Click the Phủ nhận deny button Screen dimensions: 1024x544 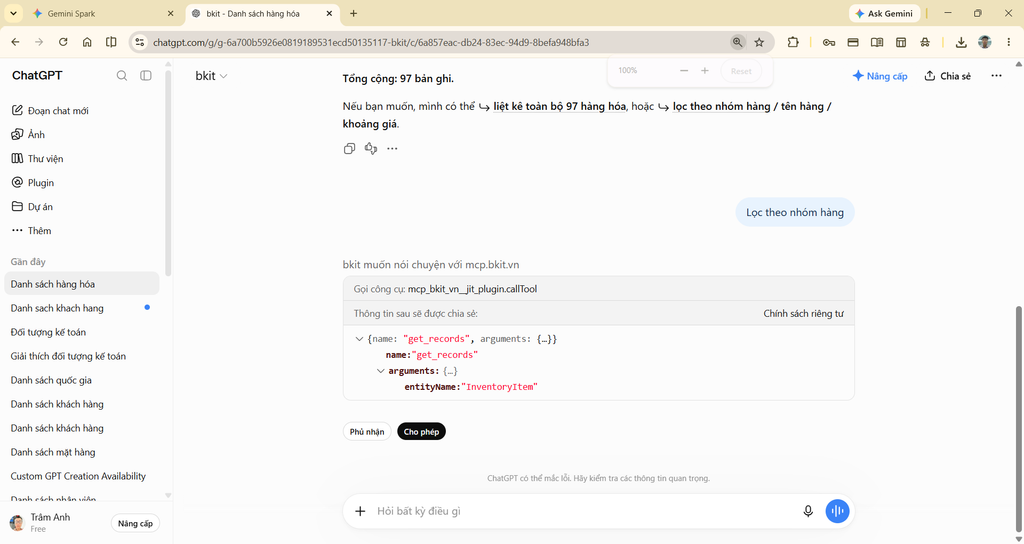pyautogui.click(x=367, y=432)
